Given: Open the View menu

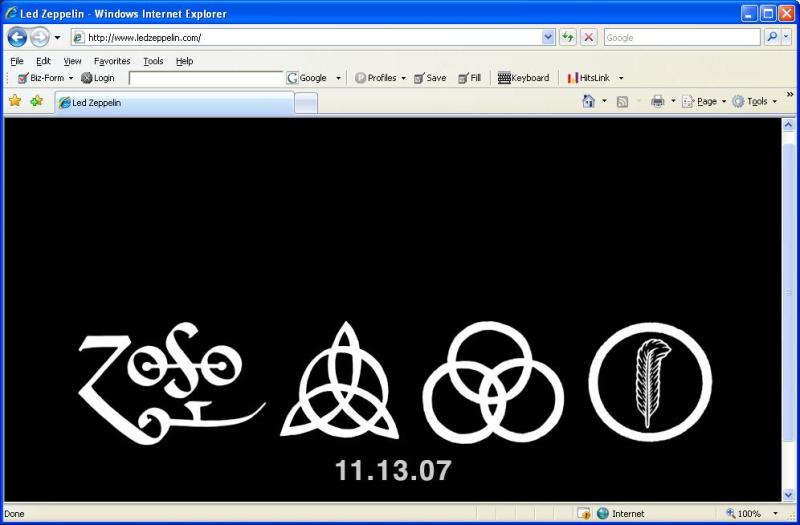Looking at the screenshot, I should pyautogui.click(x=72, y=61).
